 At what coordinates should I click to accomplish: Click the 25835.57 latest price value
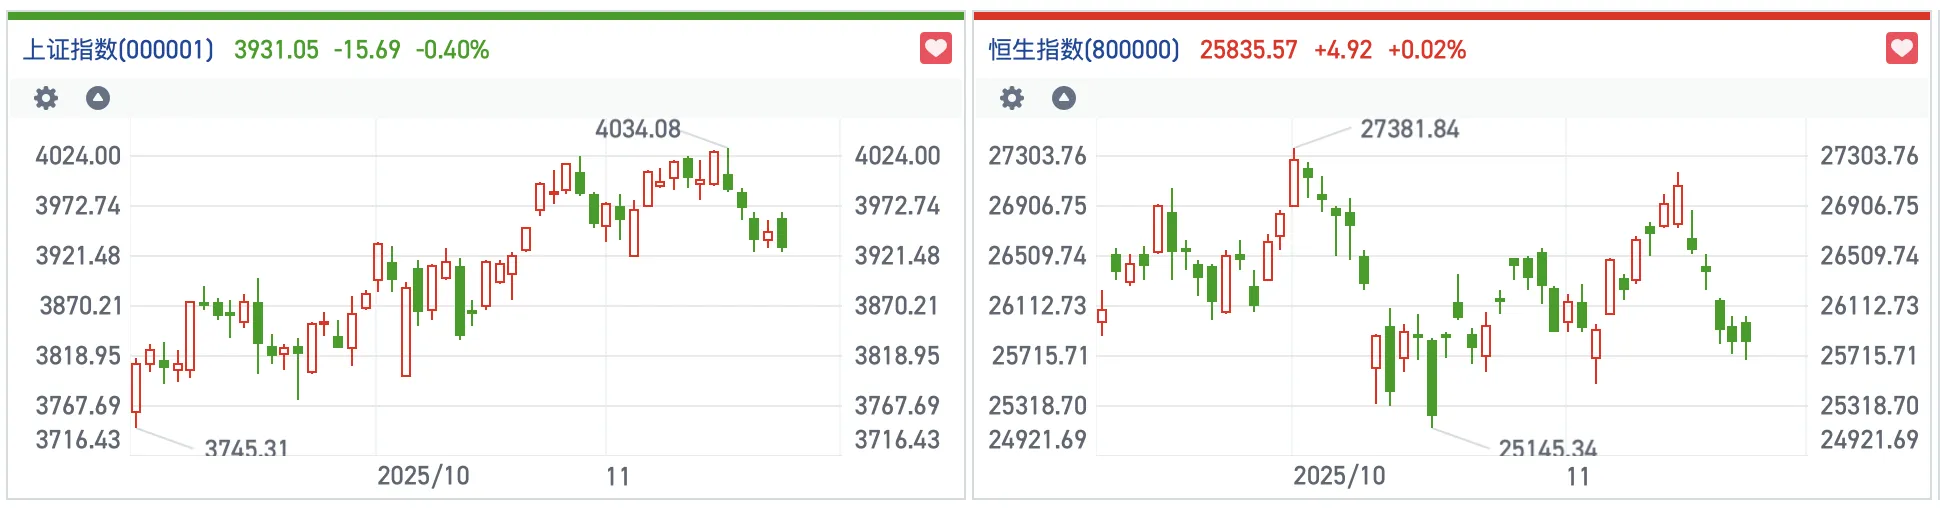(x=1248, y=50)
